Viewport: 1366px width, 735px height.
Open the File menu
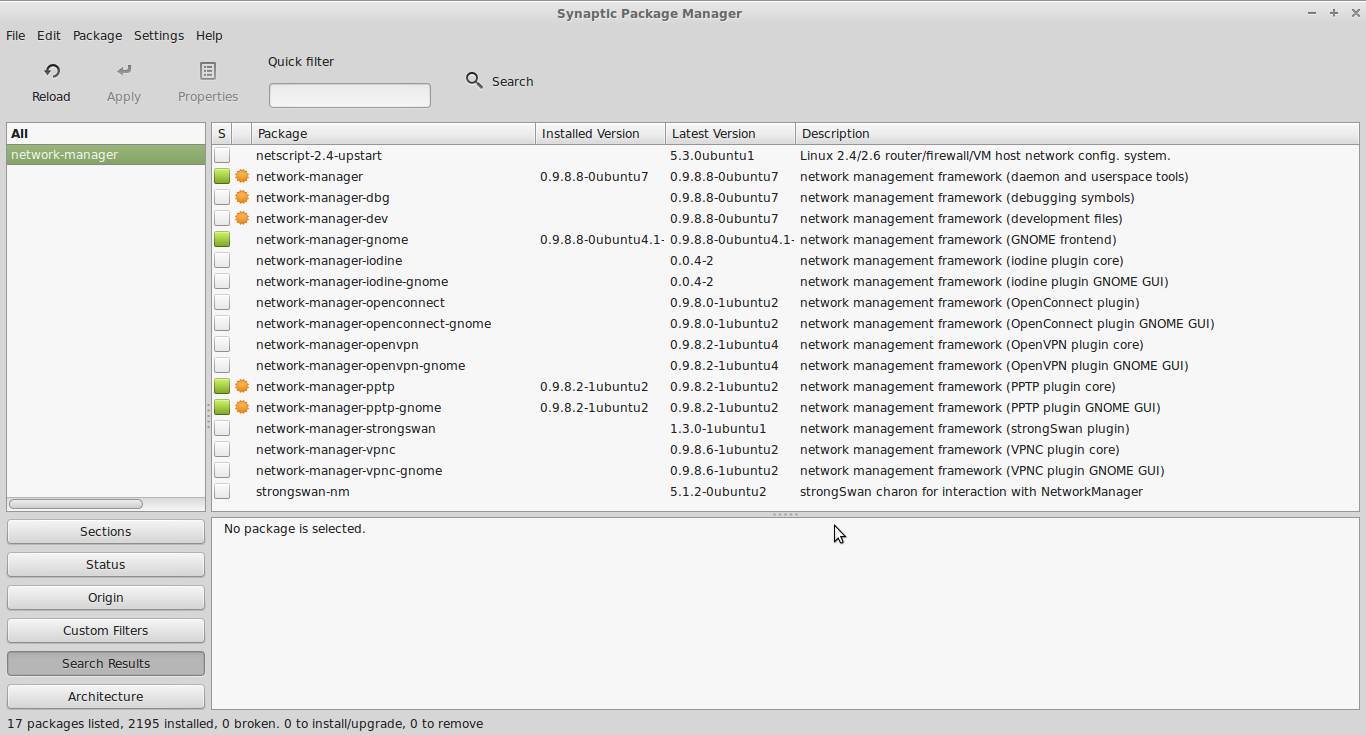point(16,35)
